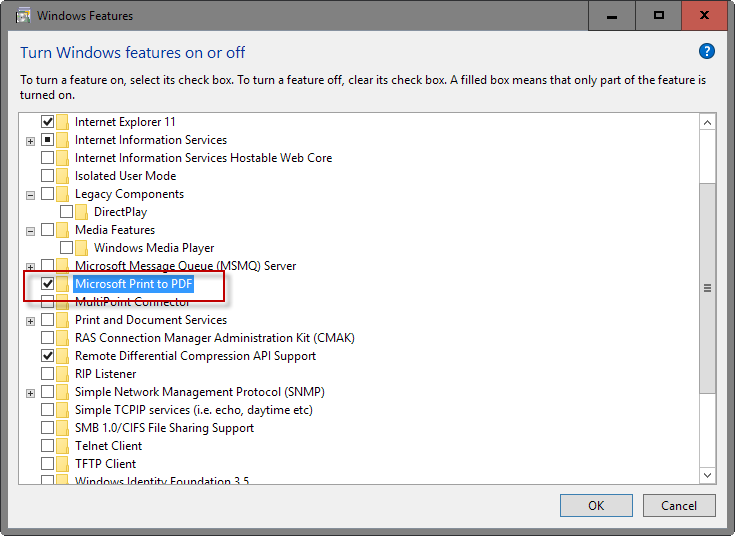Viewport: 735px width, 536px height.
Task: Check the DirectPlay checkbox
Action: 67,211
